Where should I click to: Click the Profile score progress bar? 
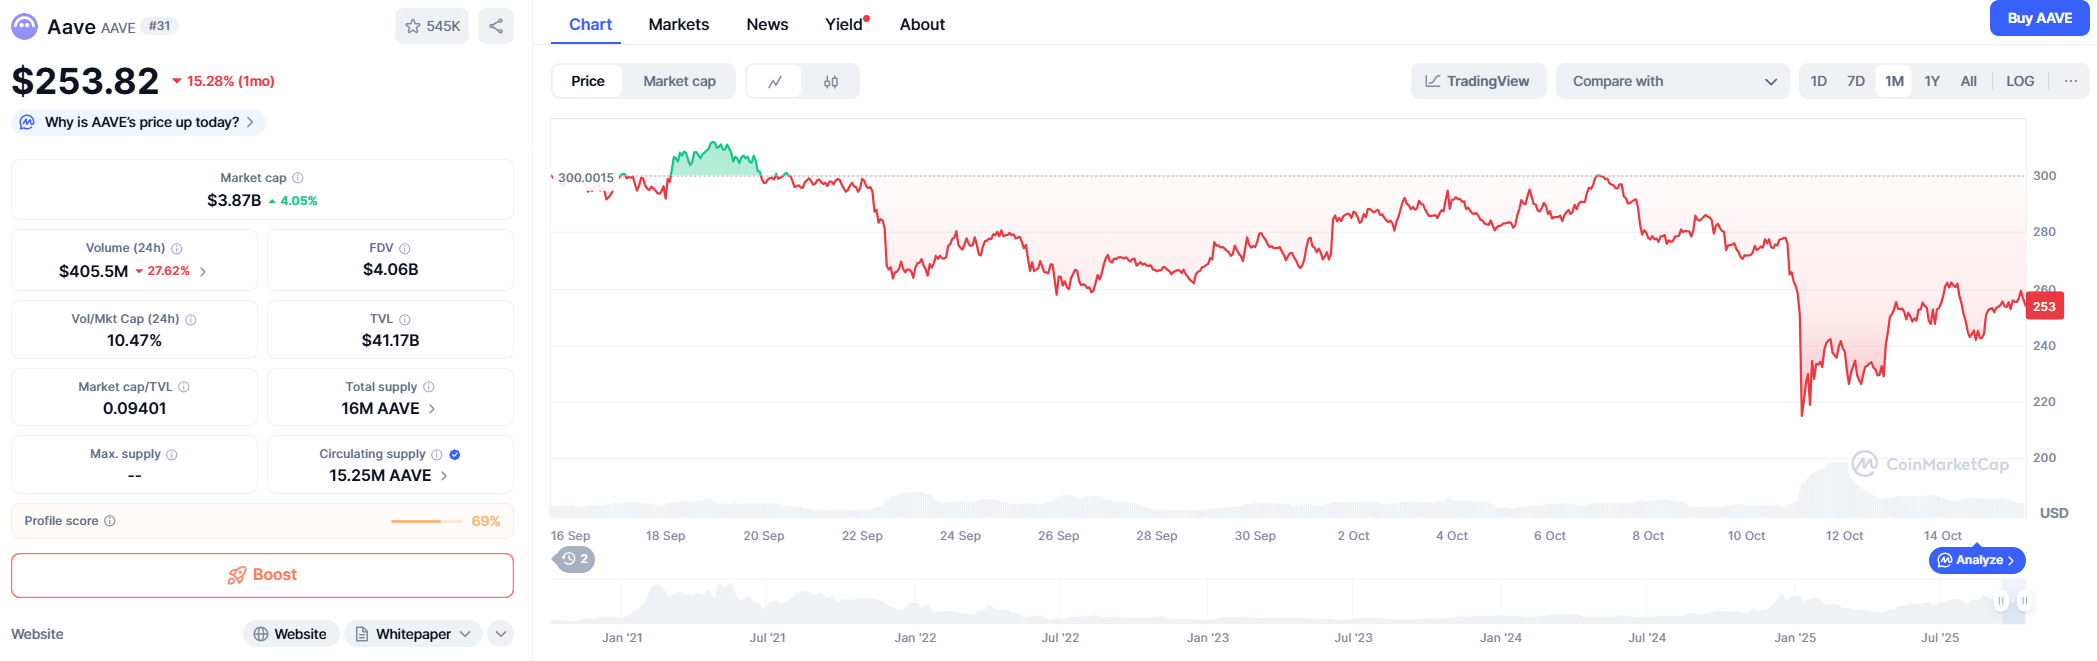coord(426,521)
